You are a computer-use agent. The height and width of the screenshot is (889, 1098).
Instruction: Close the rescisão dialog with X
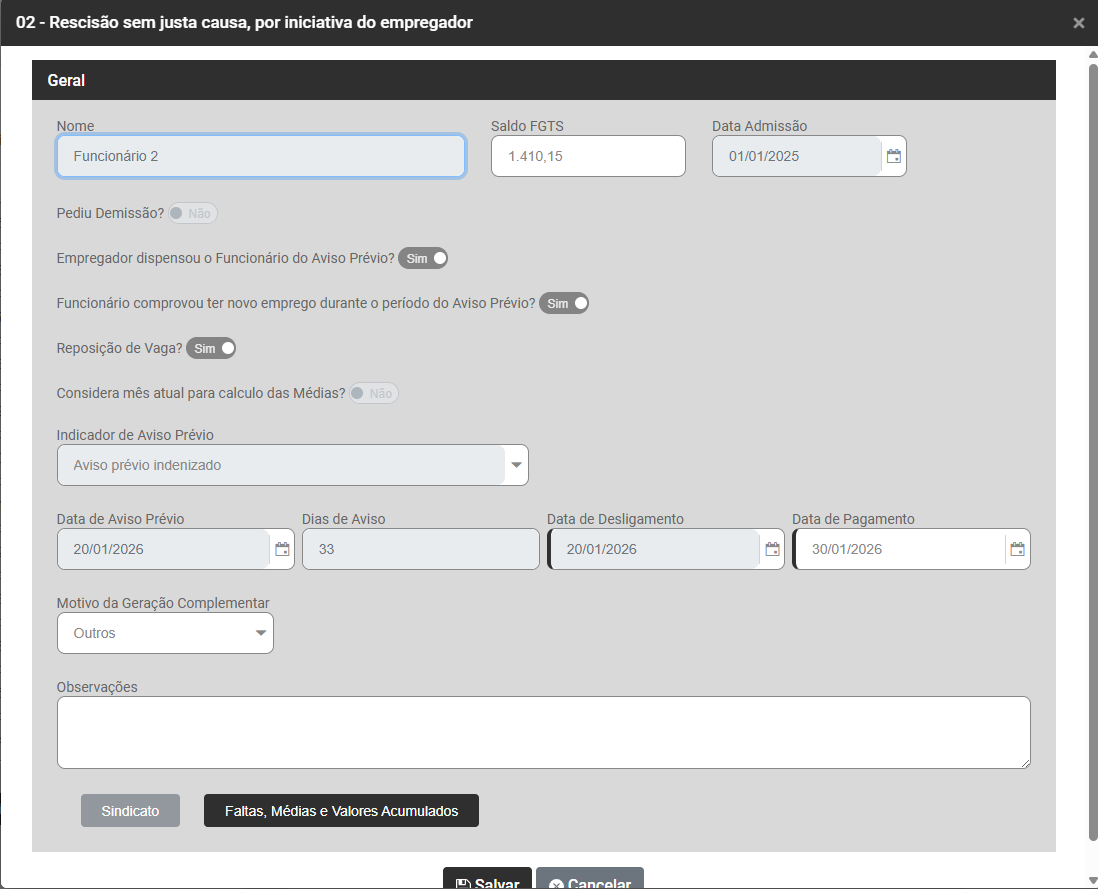coord(1078,23)
